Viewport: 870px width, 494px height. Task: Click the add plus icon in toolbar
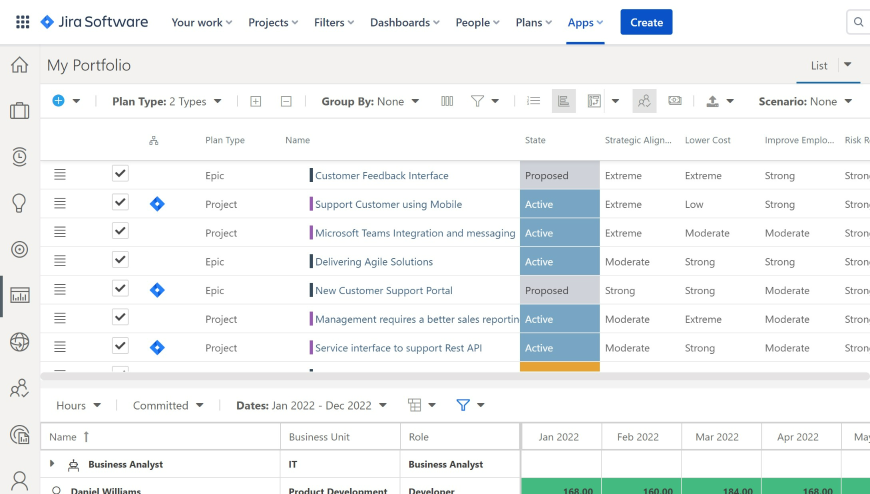point(58,101)
